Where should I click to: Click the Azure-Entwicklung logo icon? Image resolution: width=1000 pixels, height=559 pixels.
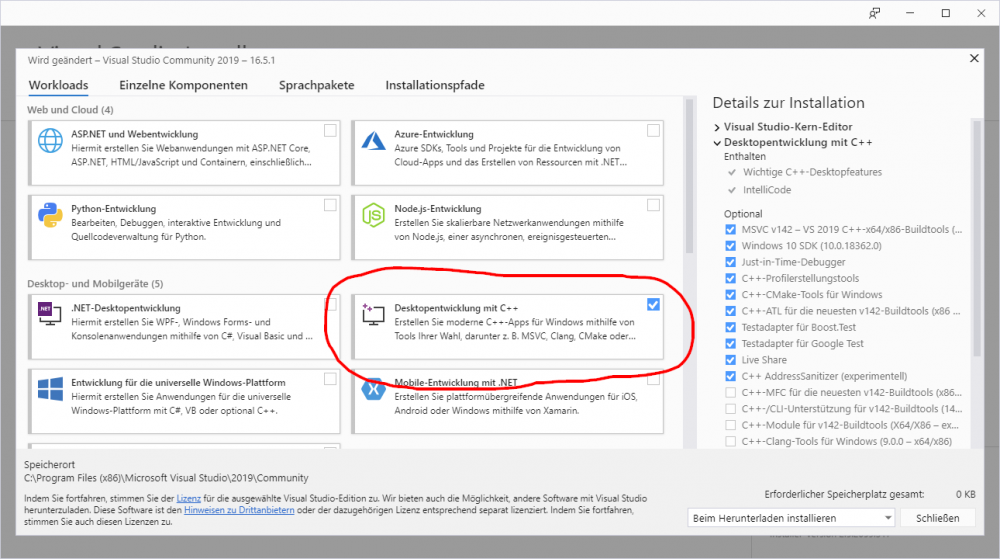[373, 140]
